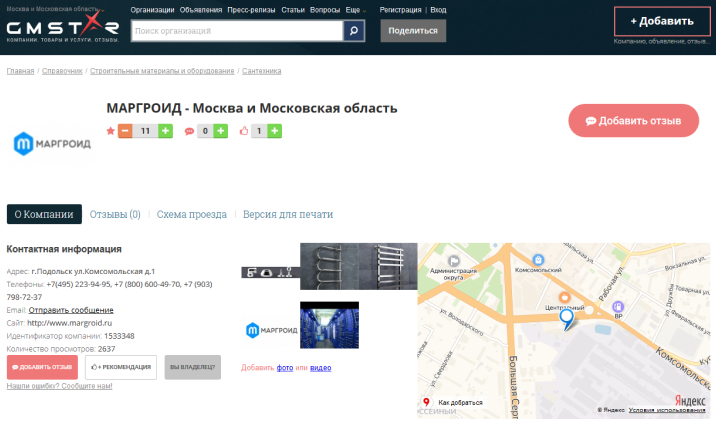Click the thumbs-up recommendation icon

coord(244,131)
